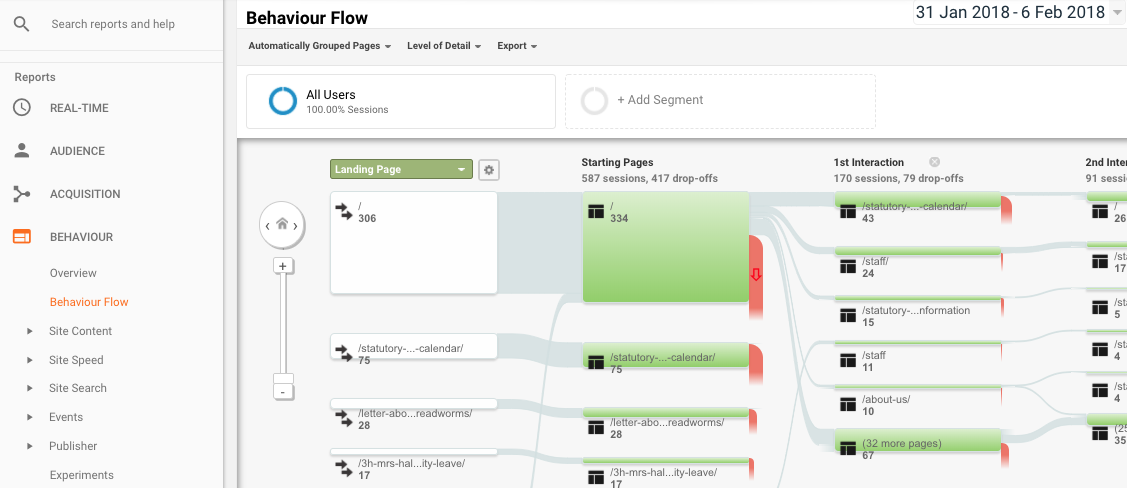Open Automatically Grouped Pages dropdown
1127x488 pixels.
pos(320,46)
